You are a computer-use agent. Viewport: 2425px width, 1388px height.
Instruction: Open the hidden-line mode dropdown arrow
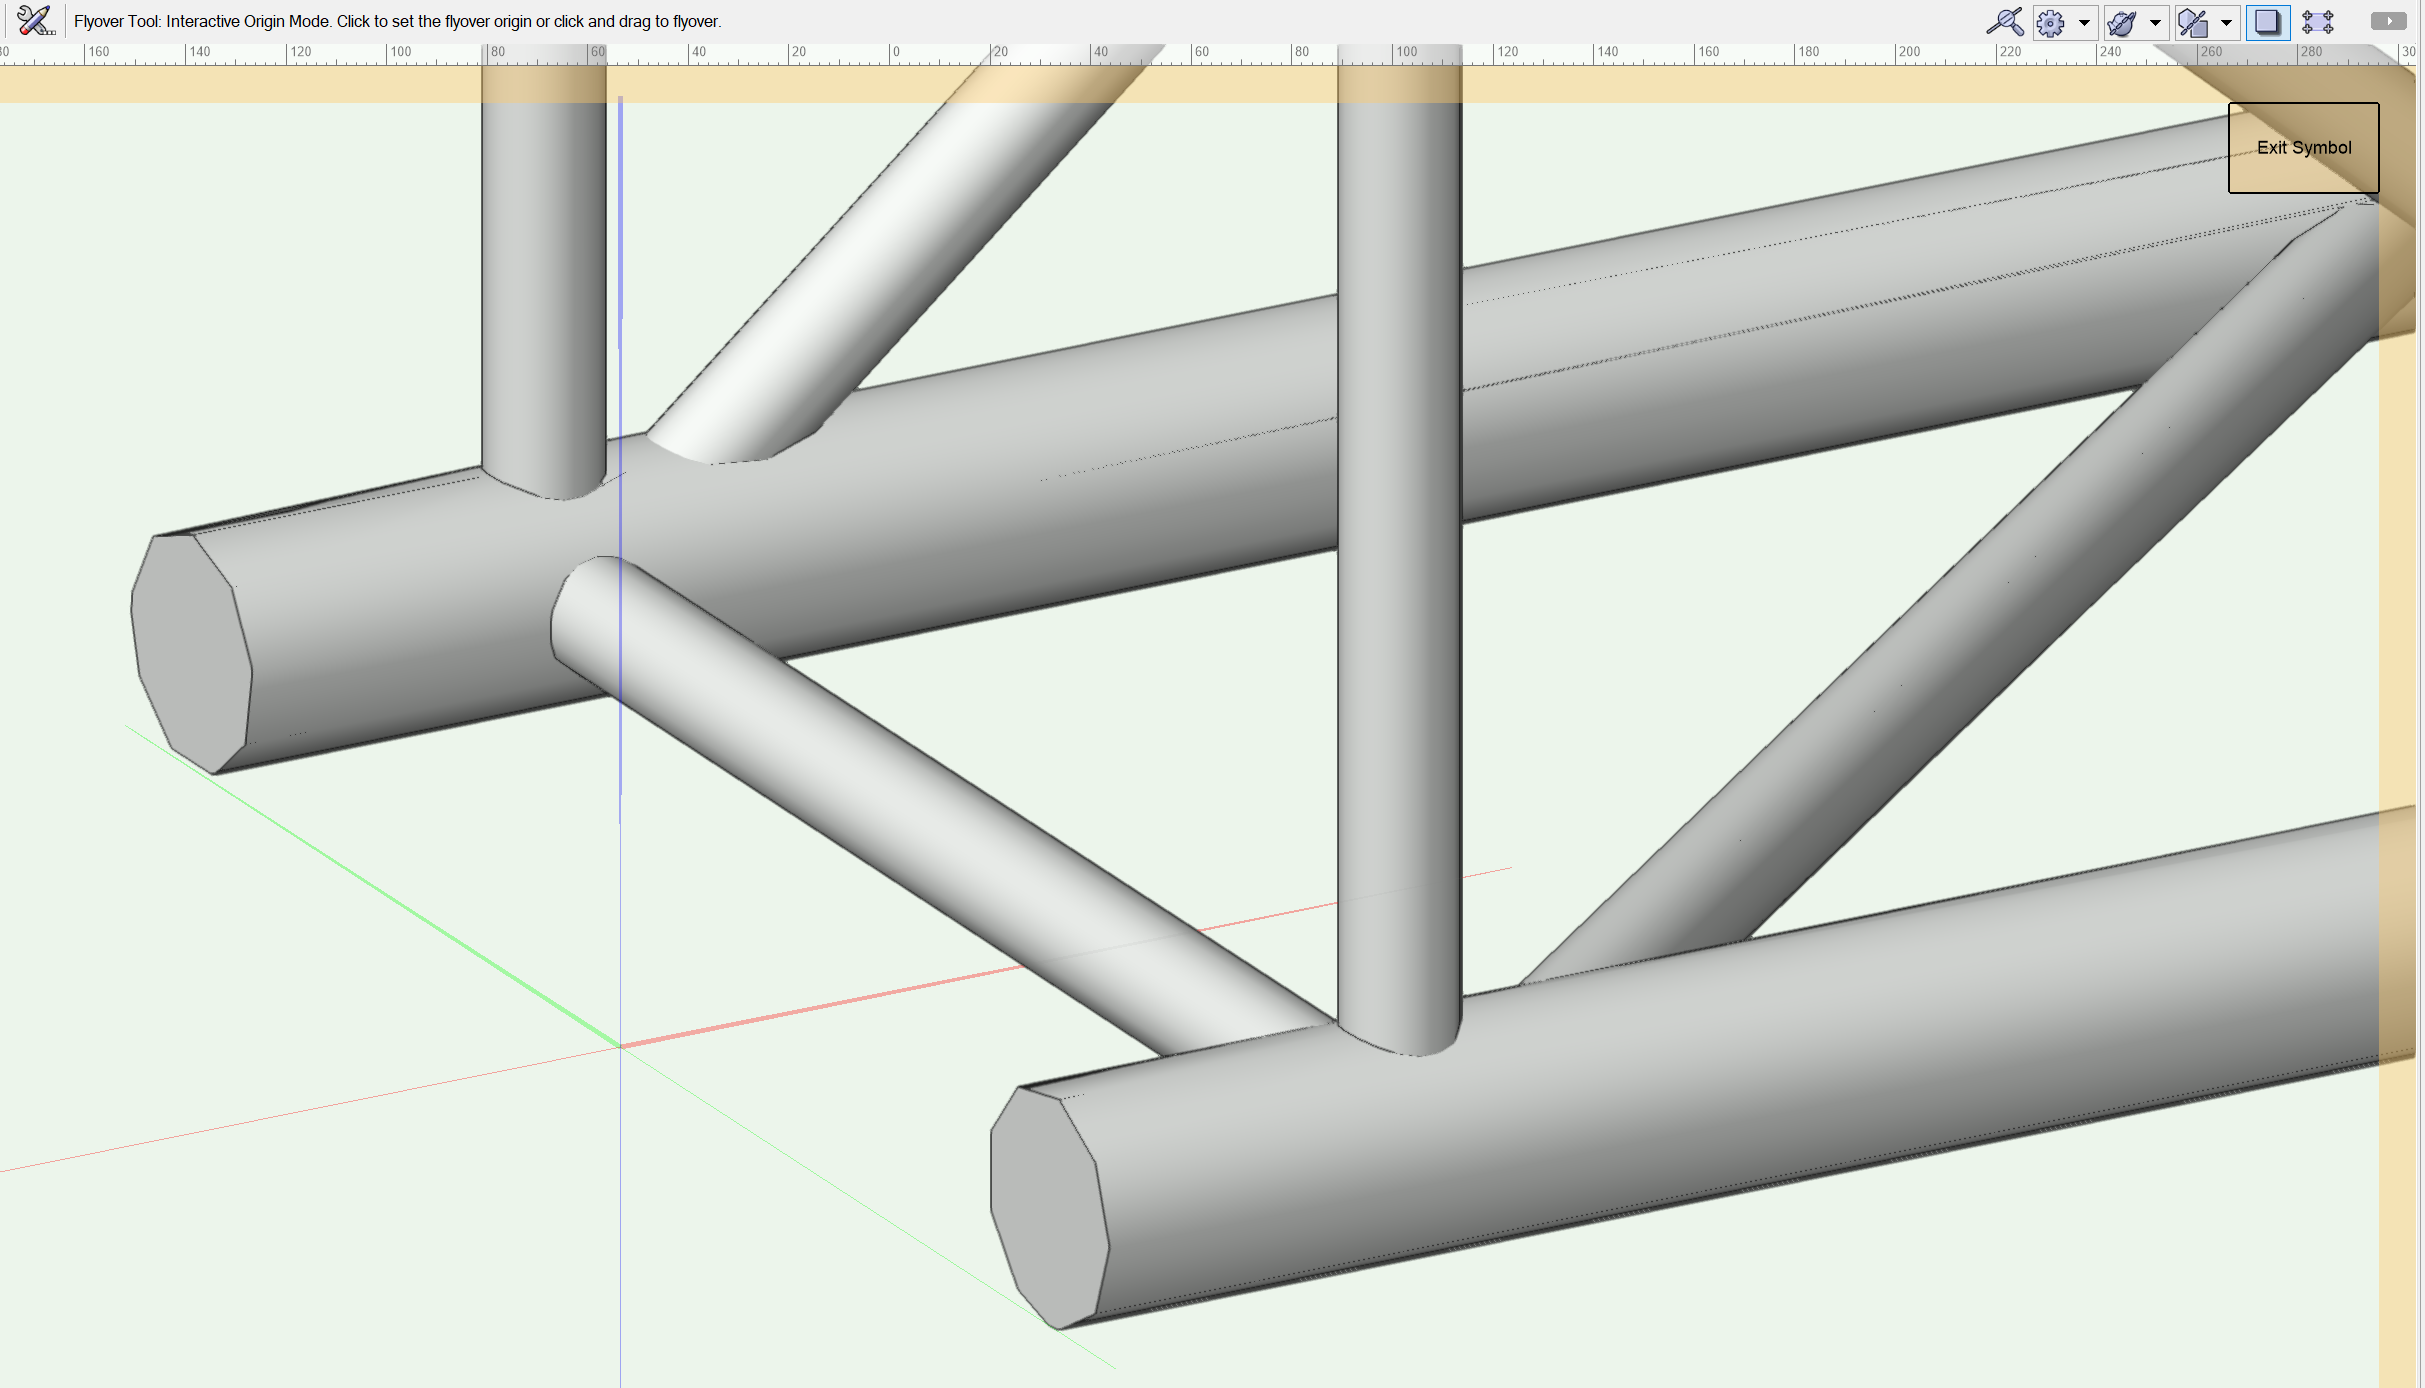point(2226,22)
